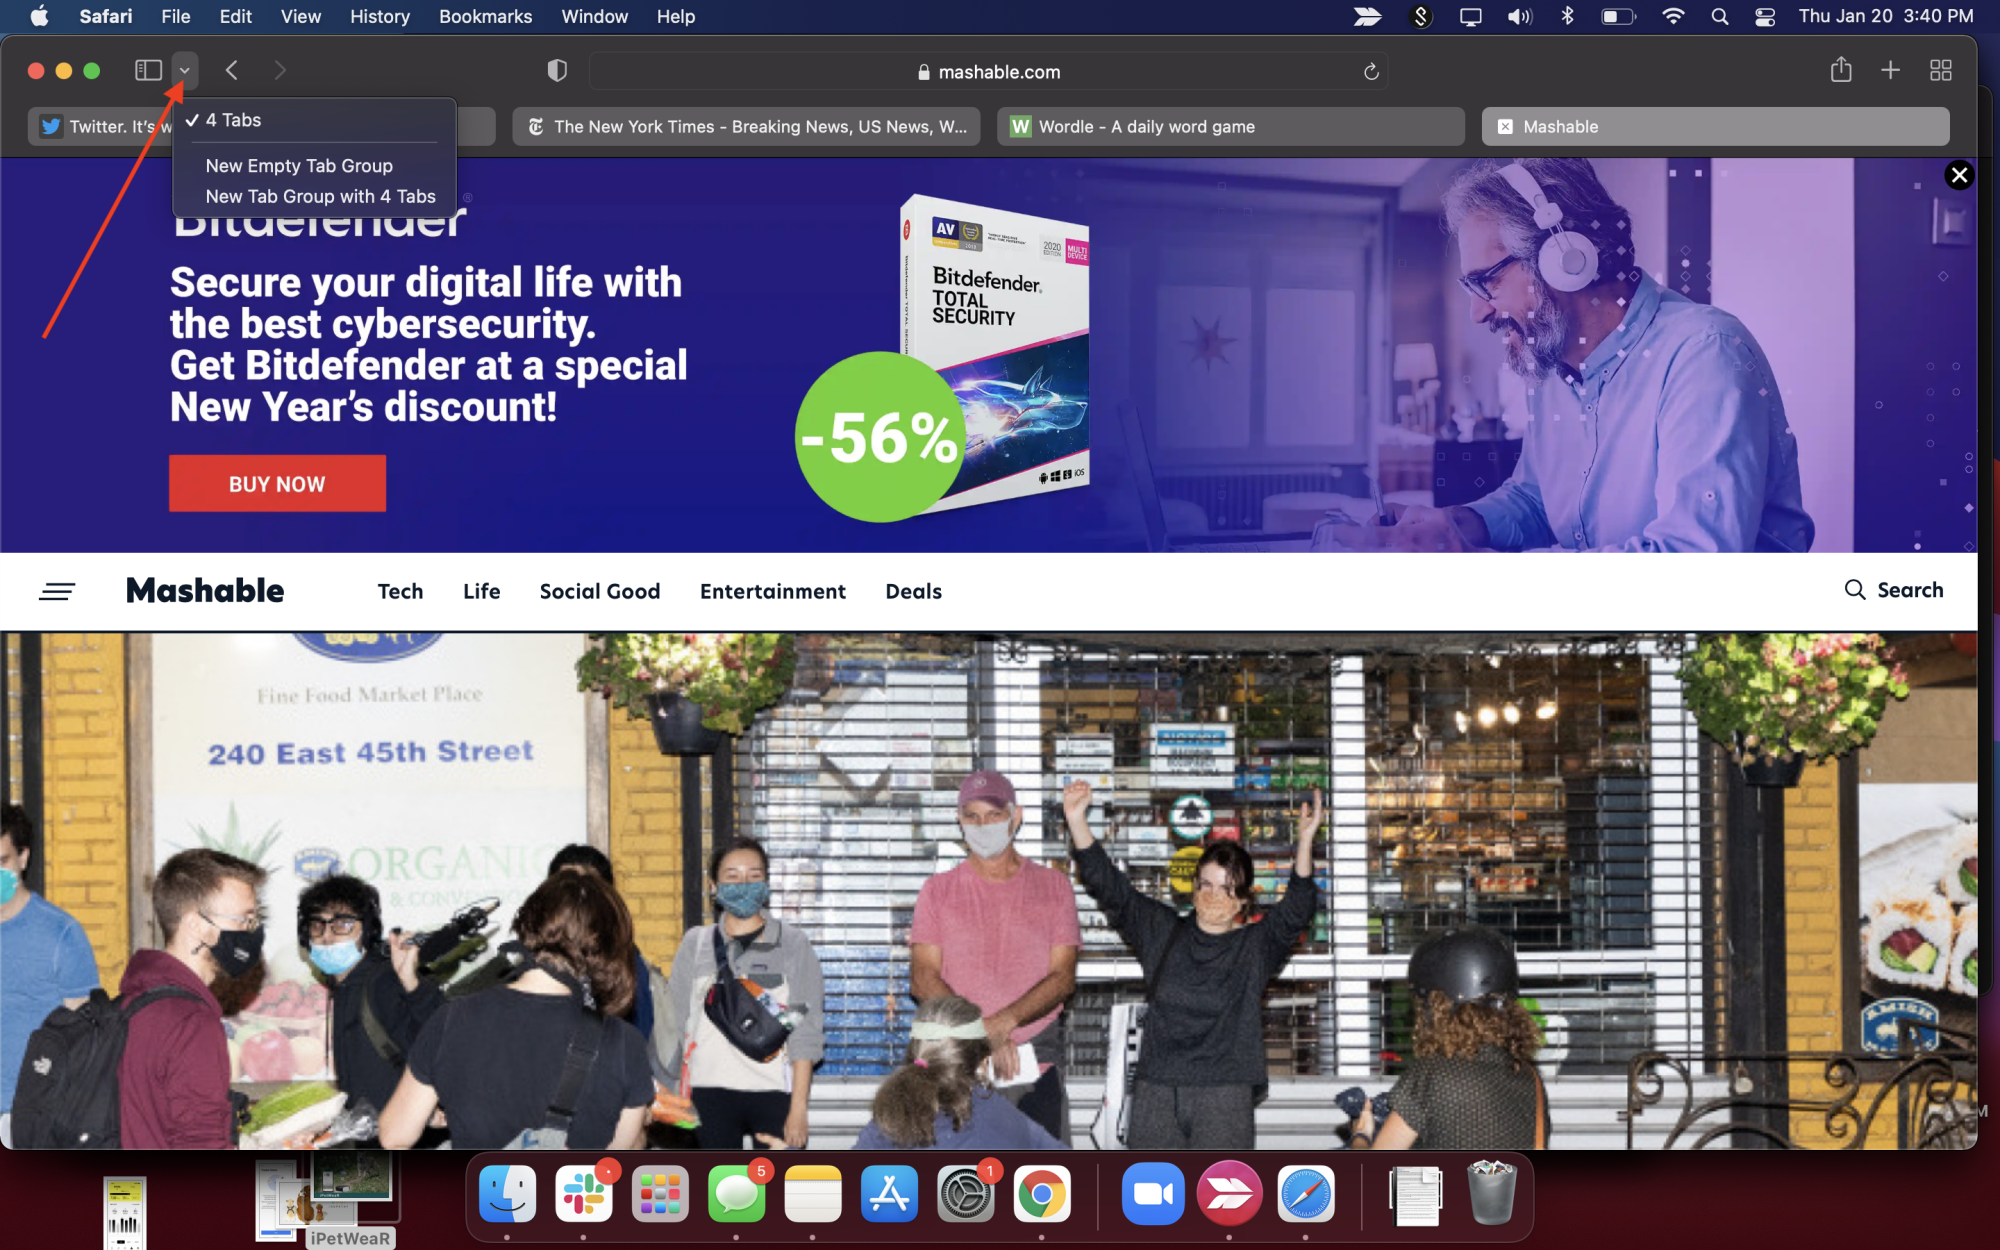
Task: Go back with the back arrow
Action: click(x=232, y=70)
